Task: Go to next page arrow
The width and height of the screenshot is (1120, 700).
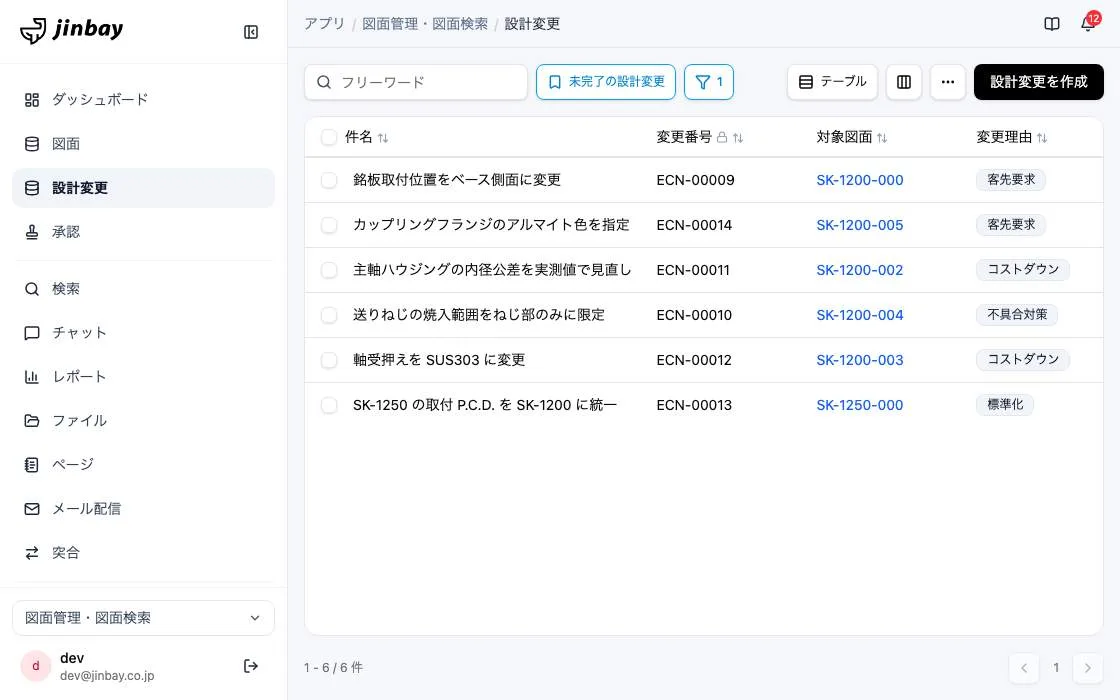Action: (x=1087, y=668)
